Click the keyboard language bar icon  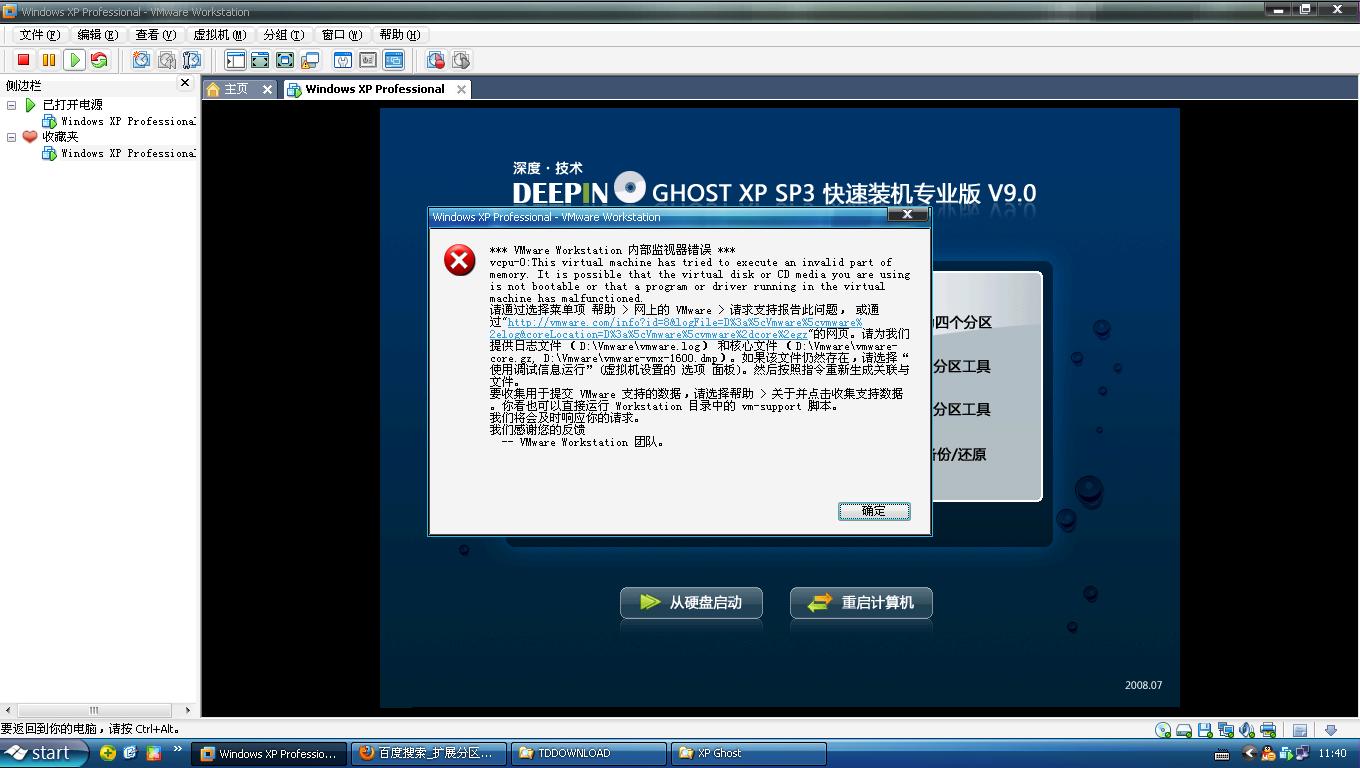(1222, 754)
